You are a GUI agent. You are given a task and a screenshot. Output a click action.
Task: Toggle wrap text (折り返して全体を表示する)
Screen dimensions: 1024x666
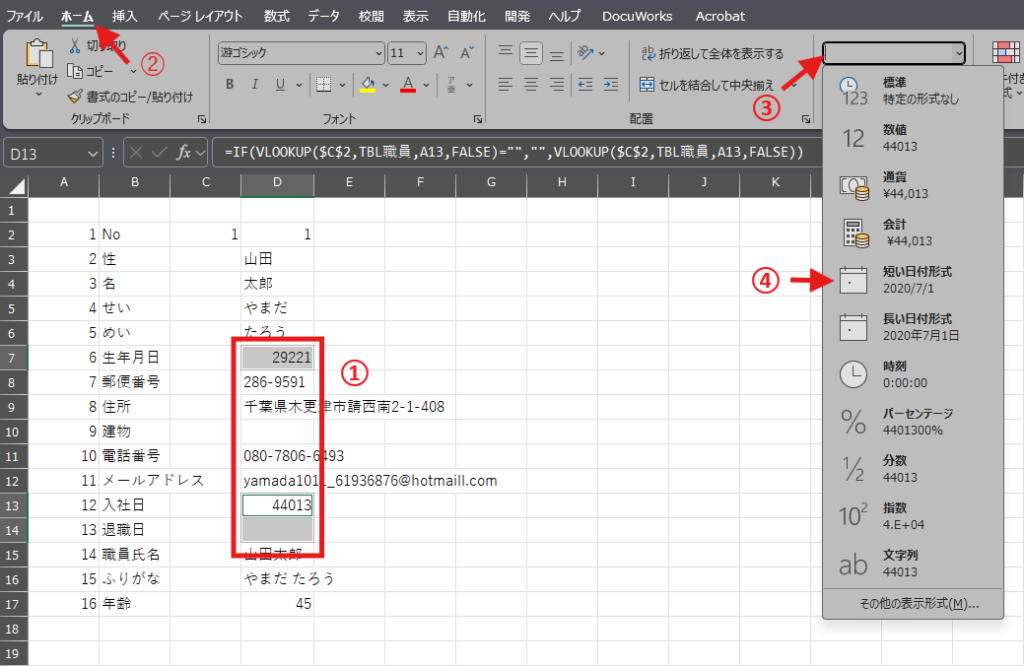[x=712, y=53]
